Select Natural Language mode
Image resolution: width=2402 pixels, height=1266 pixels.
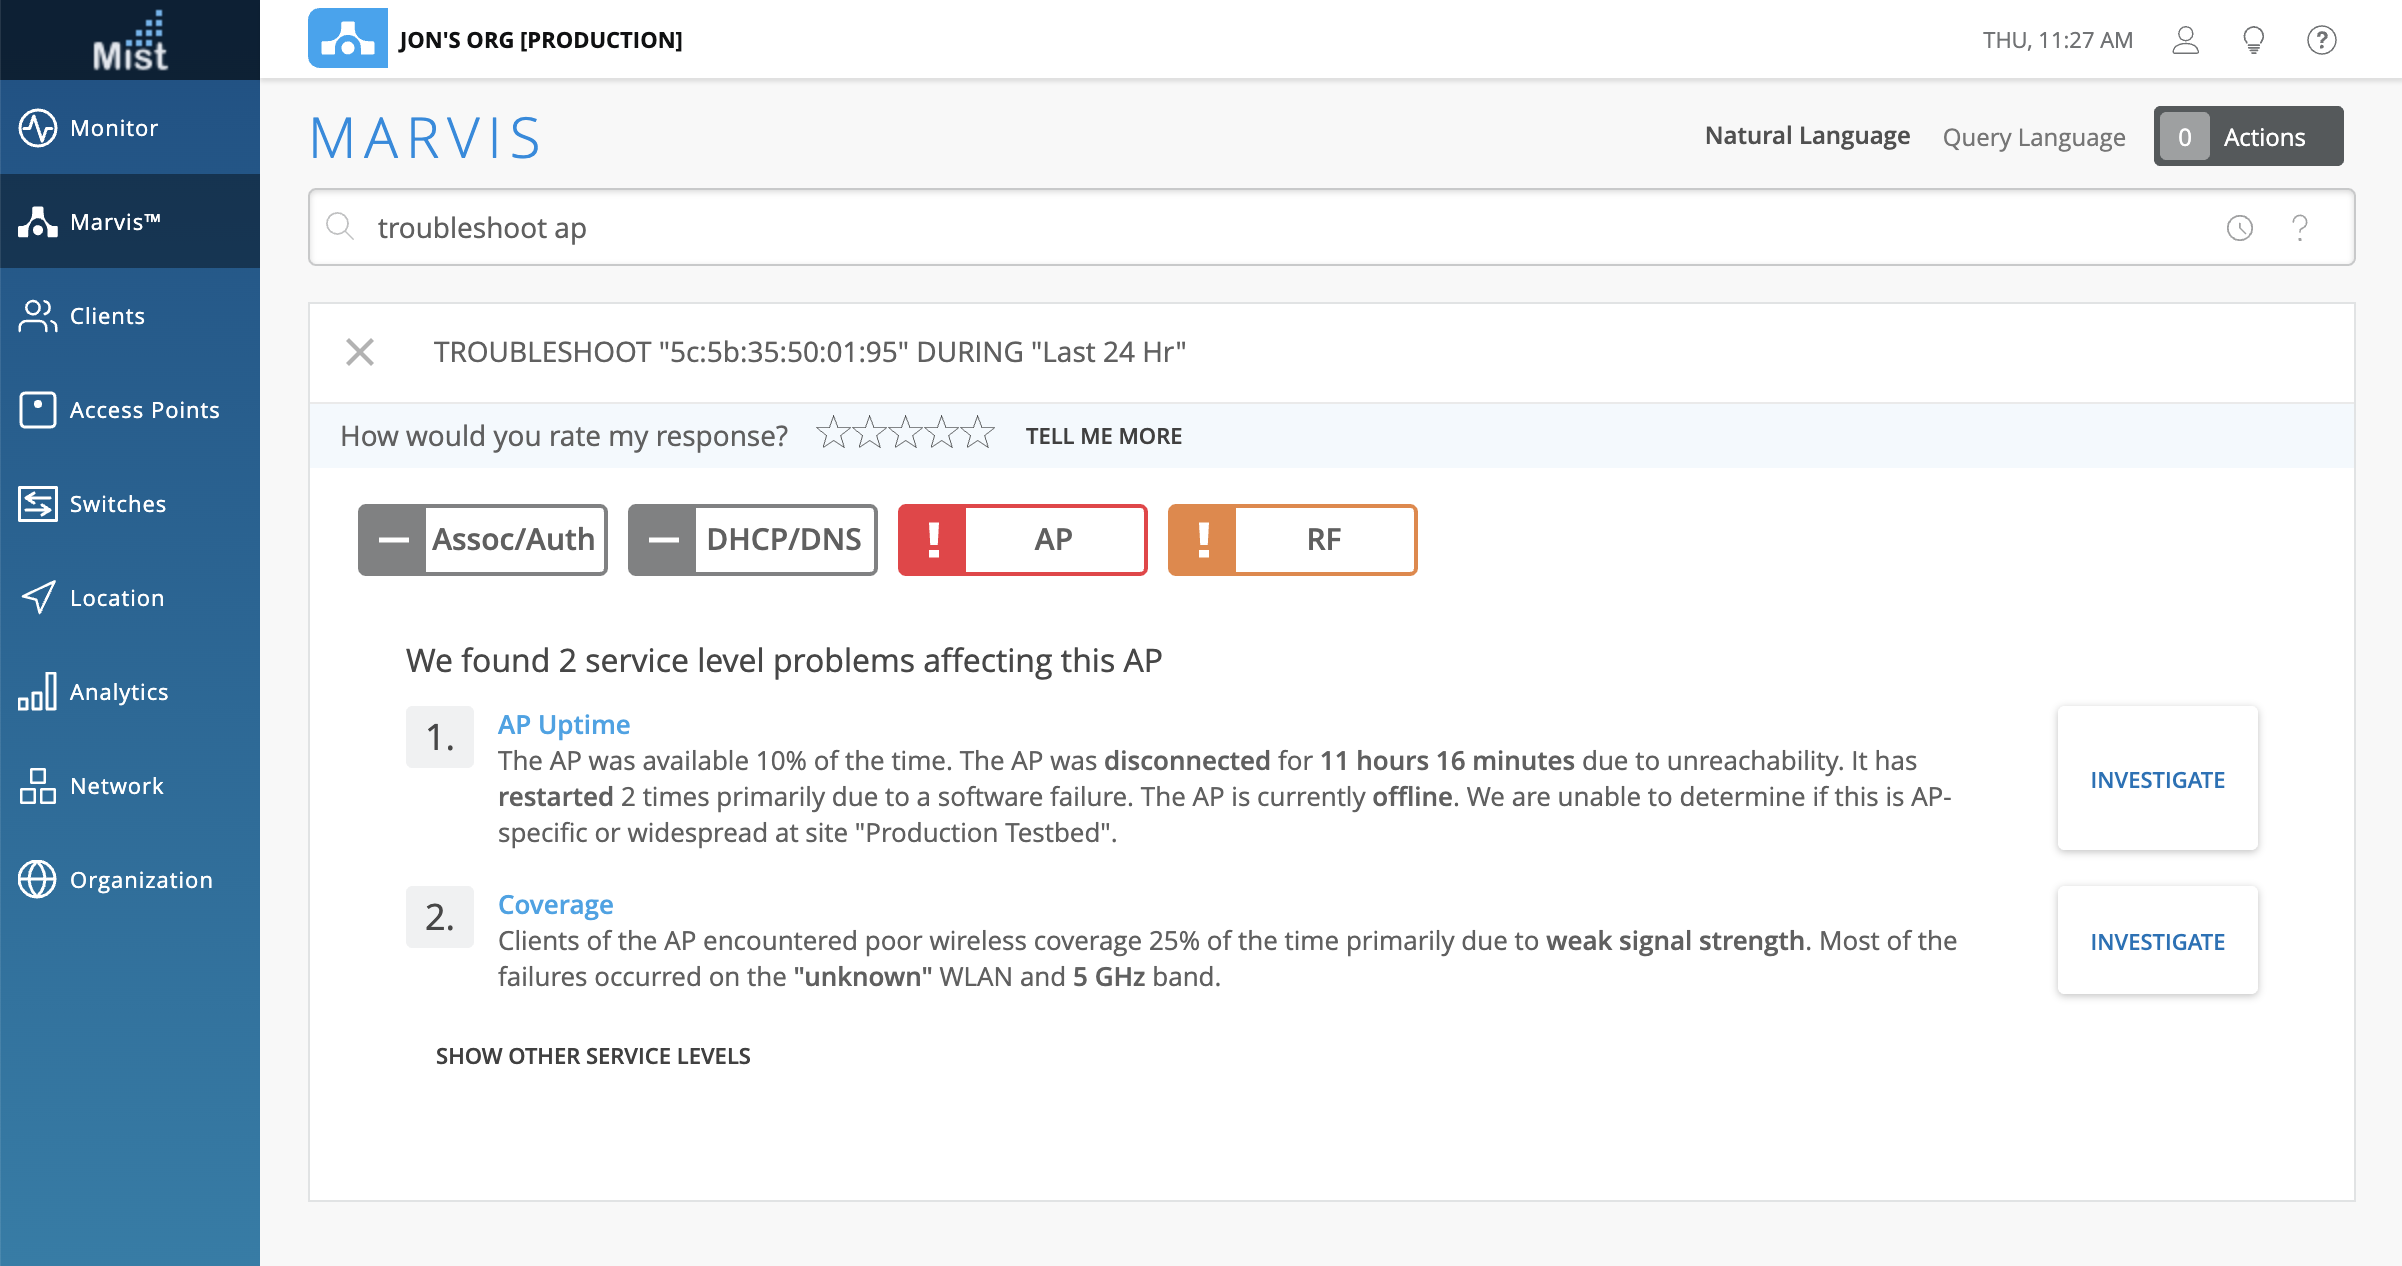point(1807,136)
